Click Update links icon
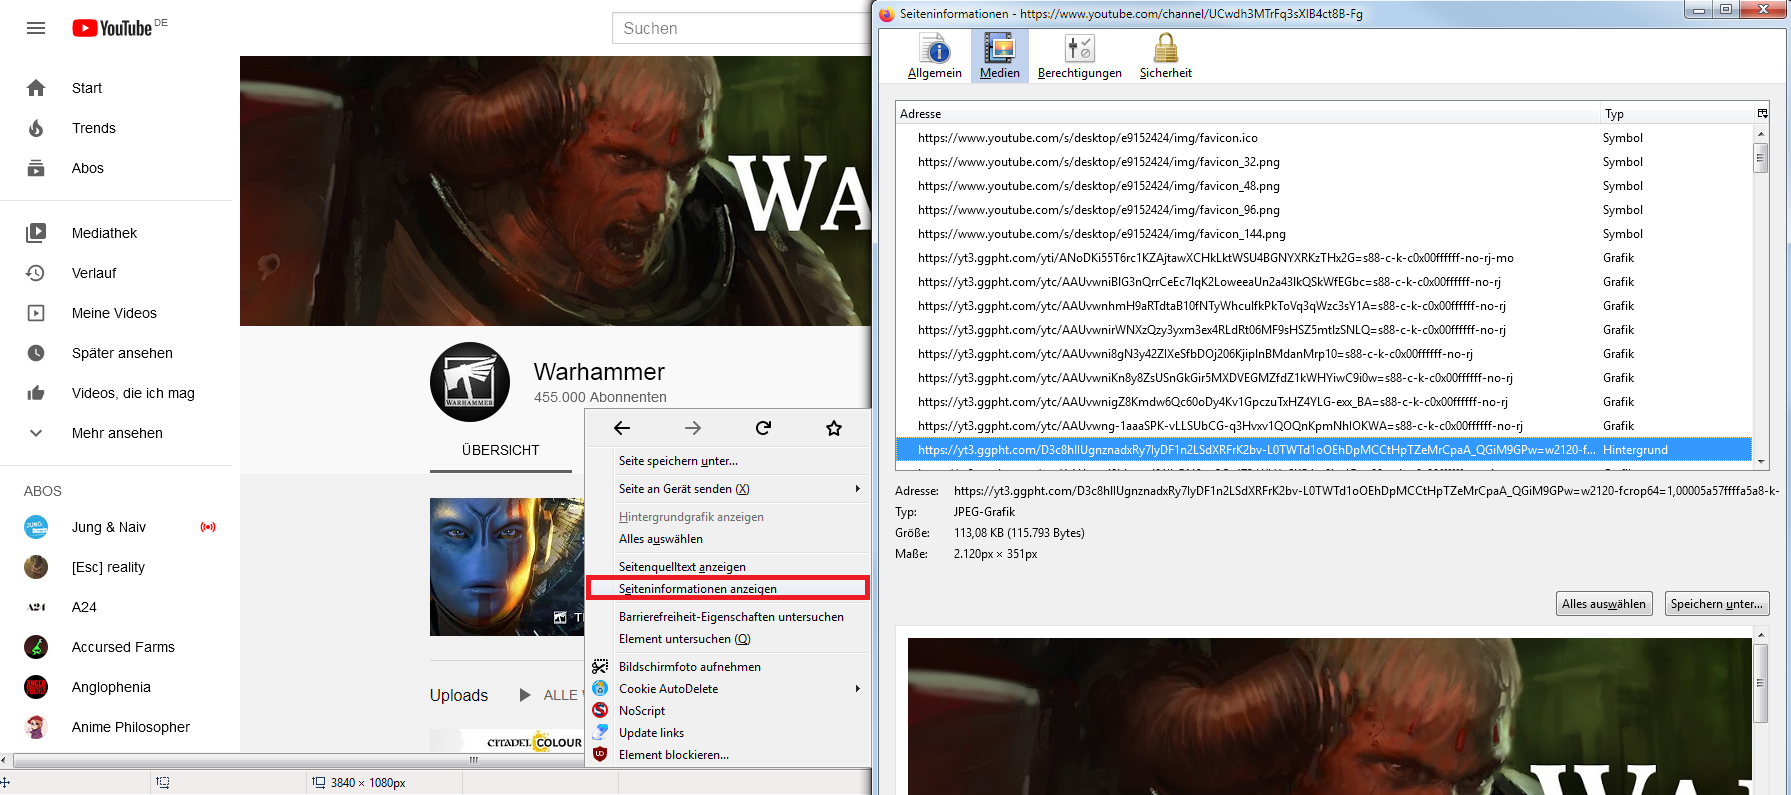The height and width of the screenshot is (795, 1791). click(x=600, y=733)
